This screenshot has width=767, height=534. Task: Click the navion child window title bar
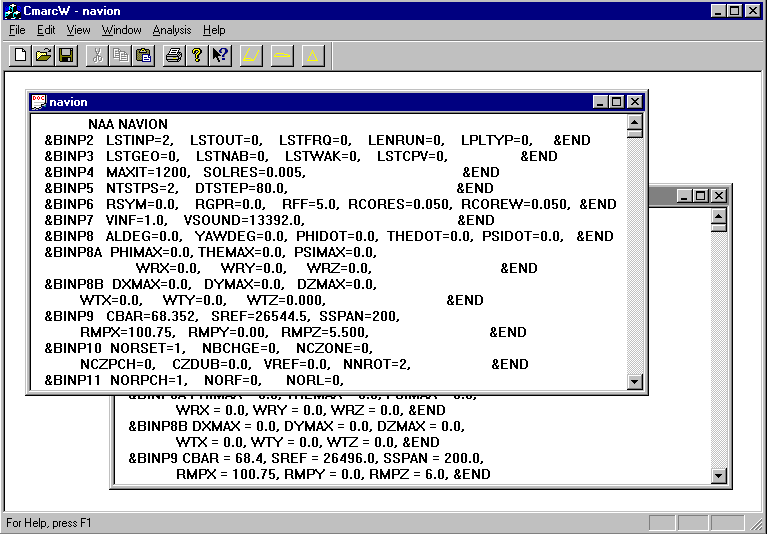pyautogui.click(x=338, y=102)
